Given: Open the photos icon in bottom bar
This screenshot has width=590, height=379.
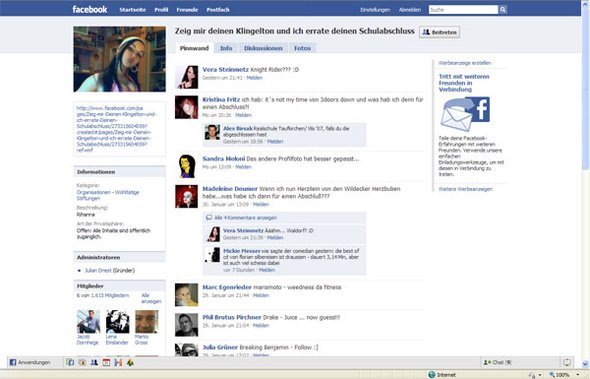Looking at the screenshot, I should tap(70, 362).
